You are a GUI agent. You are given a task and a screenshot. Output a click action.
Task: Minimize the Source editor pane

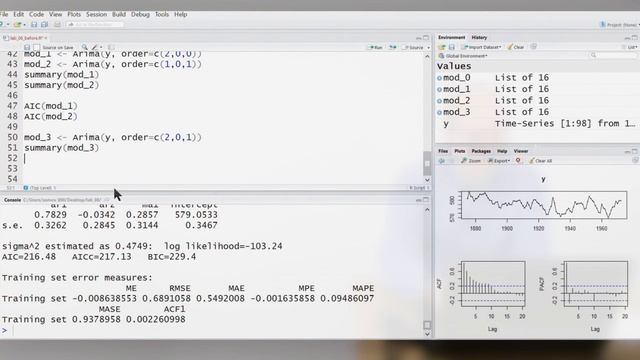point(418,38)
